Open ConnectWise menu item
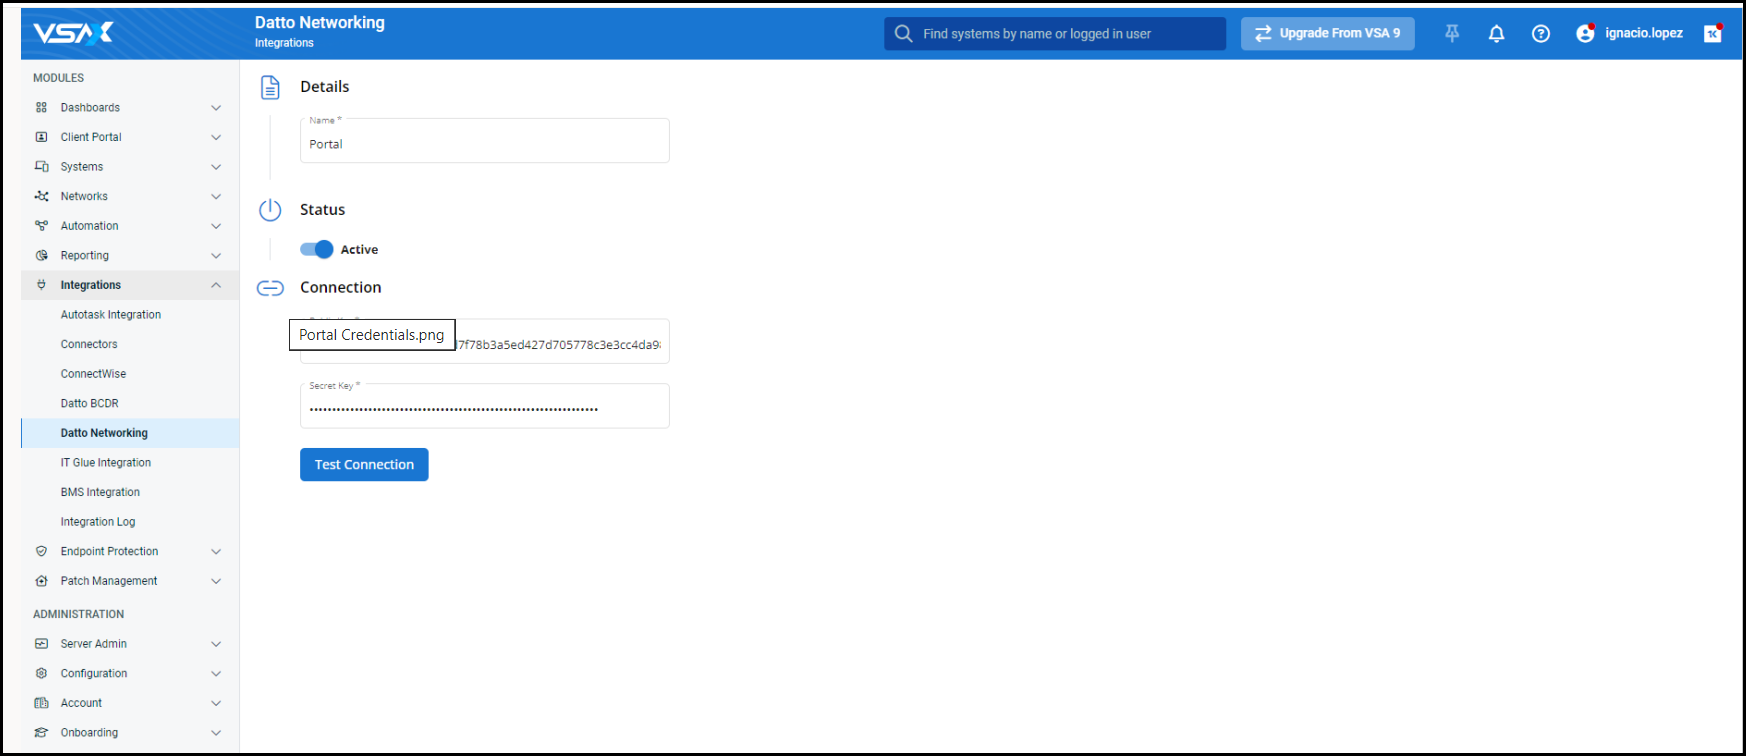This screenshot has width=1746, height=756. coord(130,374)
